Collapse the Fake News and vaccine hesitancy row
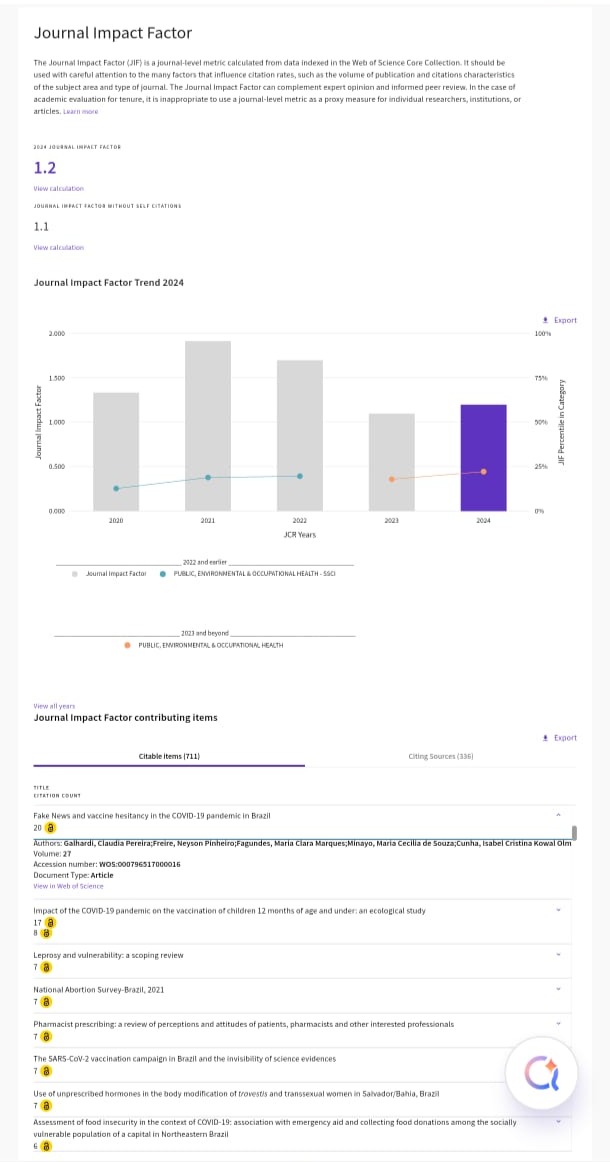 click(558, 814)
